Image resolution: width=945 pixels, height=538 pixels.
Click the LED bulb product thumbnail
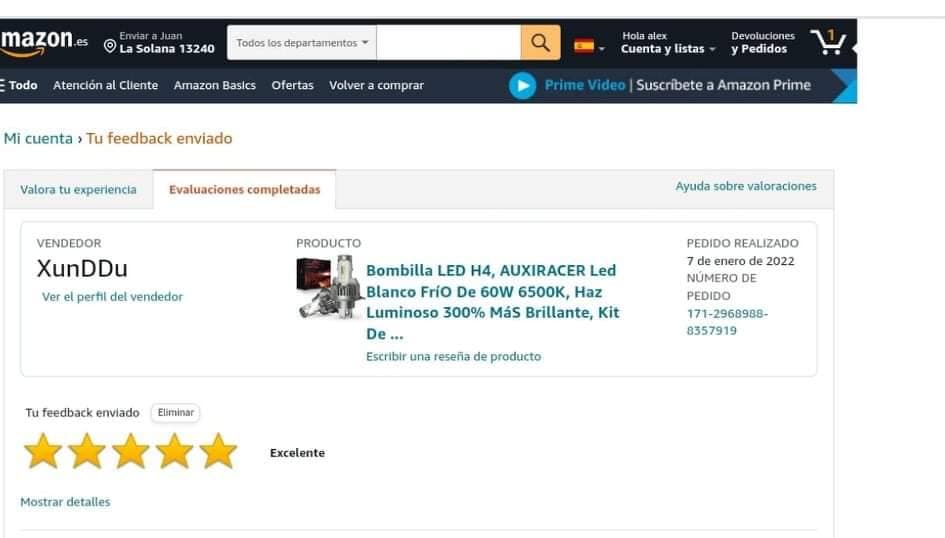click(330, 287)
